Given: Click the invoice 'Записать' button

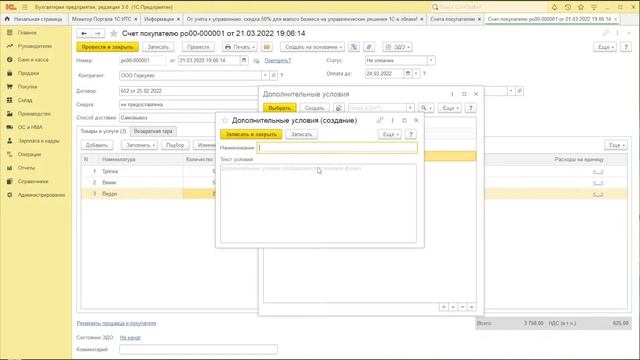Looking at the screenshot, I should coord(158,47).
